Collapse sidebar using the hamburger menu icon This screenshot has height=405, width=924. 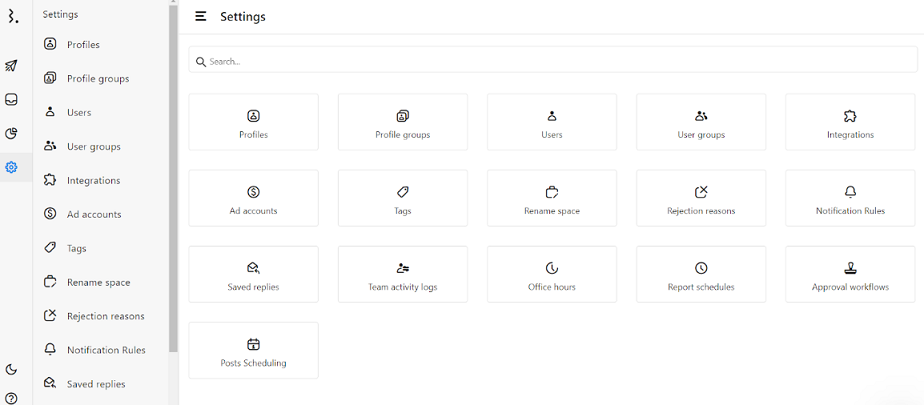point(201,17)
